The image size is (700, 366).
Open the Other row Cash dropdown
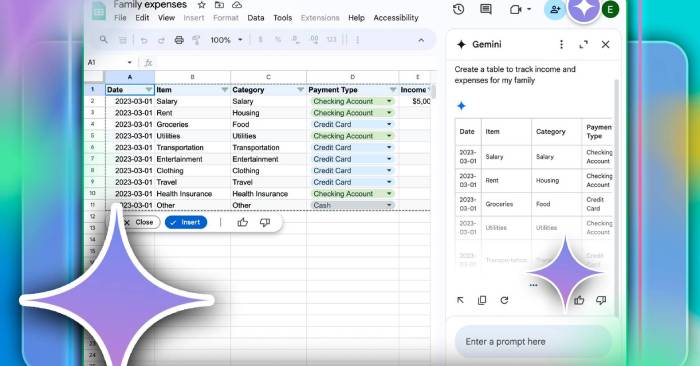pyautogui.click(x=389, y=205)
